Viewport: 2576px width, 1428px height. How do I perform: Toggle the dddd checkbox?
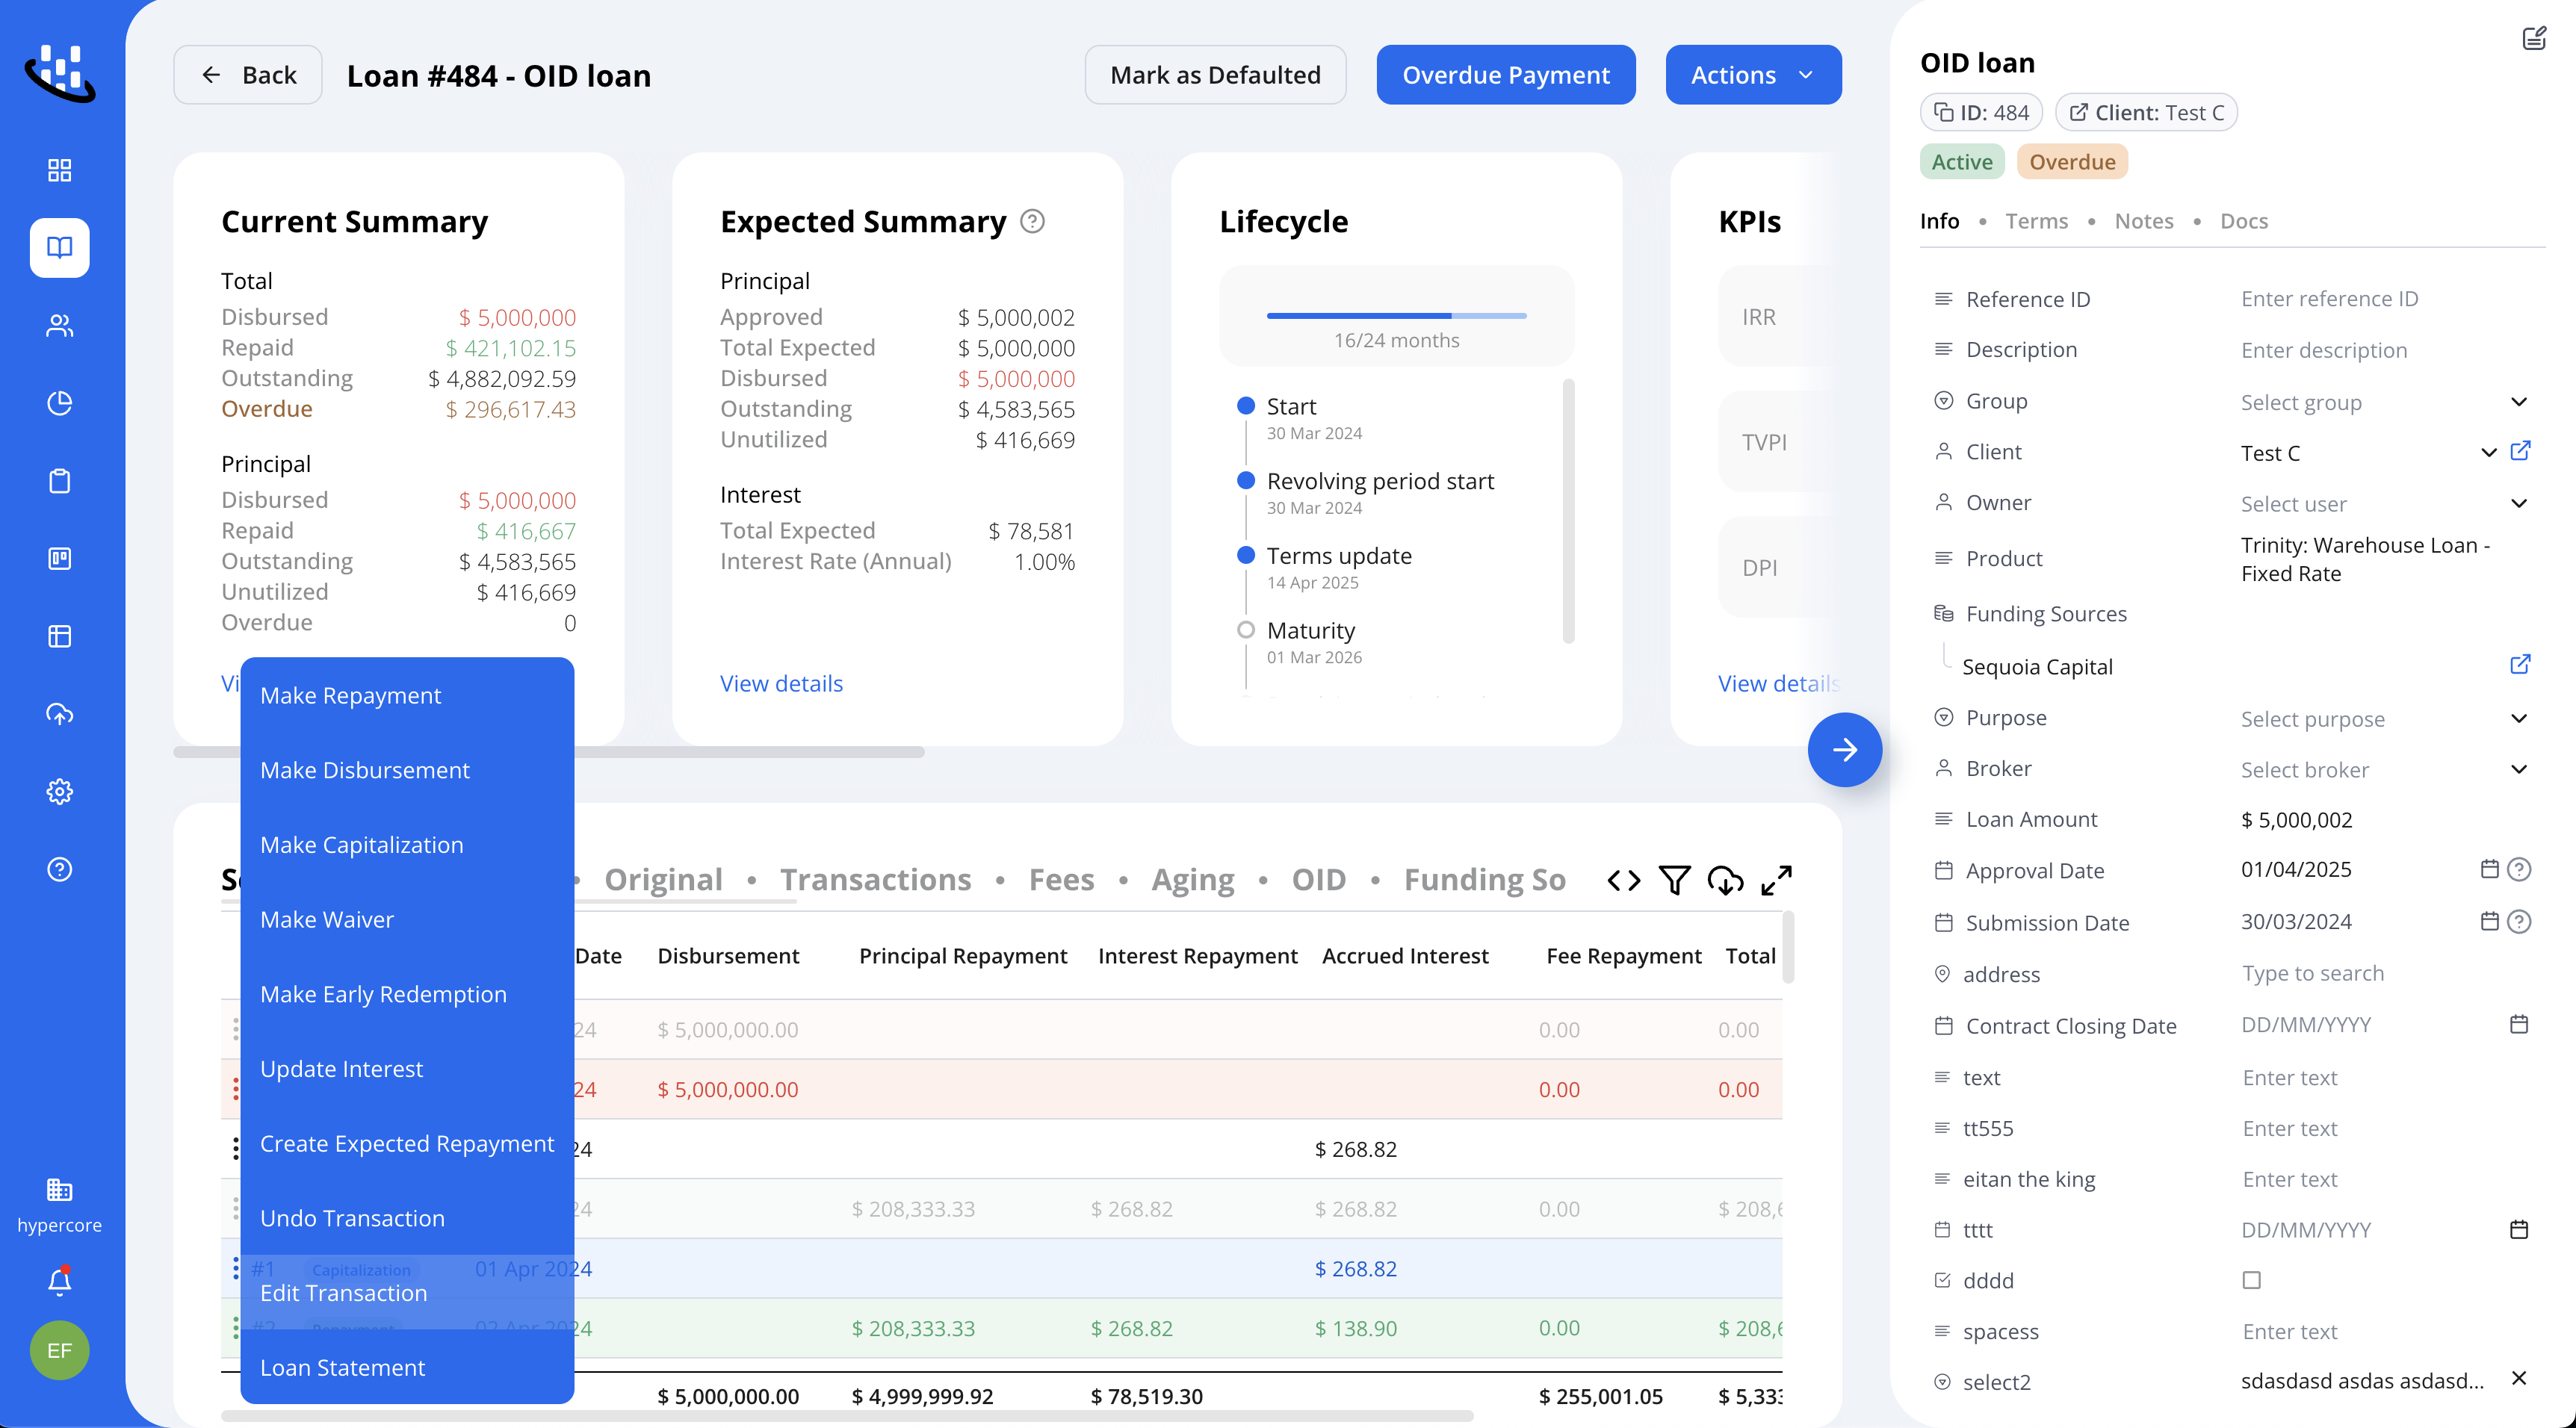click(x=2251, y=1280)
